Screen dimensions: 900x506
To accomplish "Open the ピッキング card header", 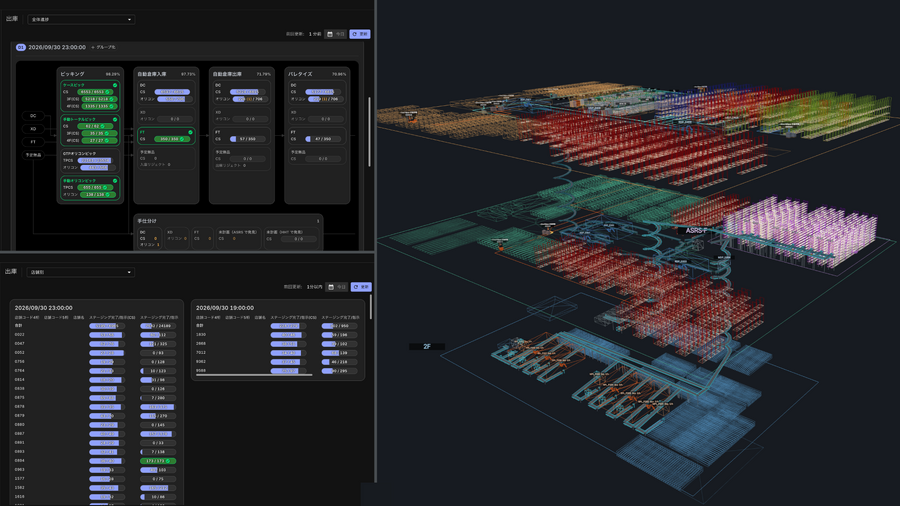I will (x=90, y=74).
